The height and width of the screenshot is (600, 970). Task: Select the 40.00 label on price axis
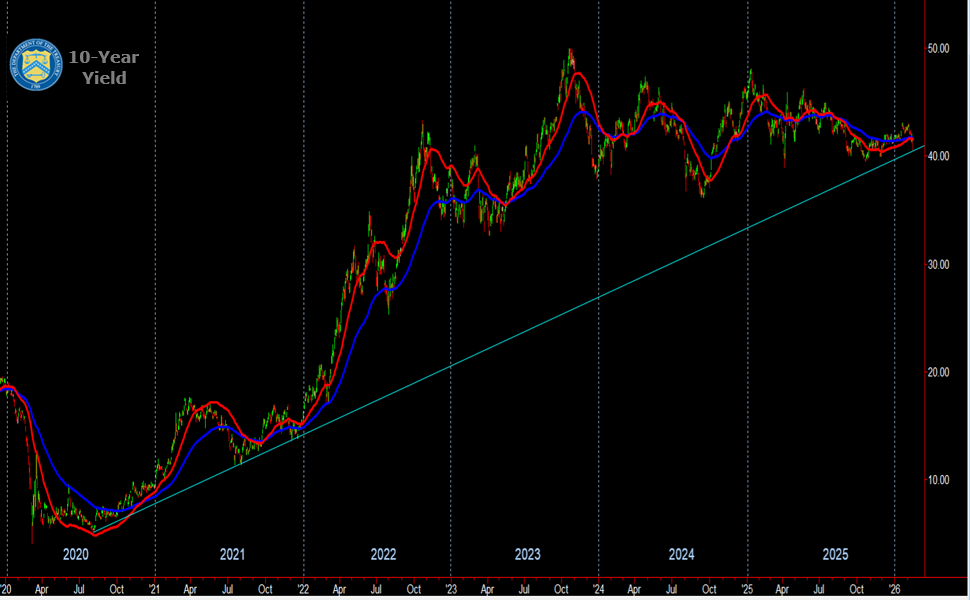click(941, 156)
